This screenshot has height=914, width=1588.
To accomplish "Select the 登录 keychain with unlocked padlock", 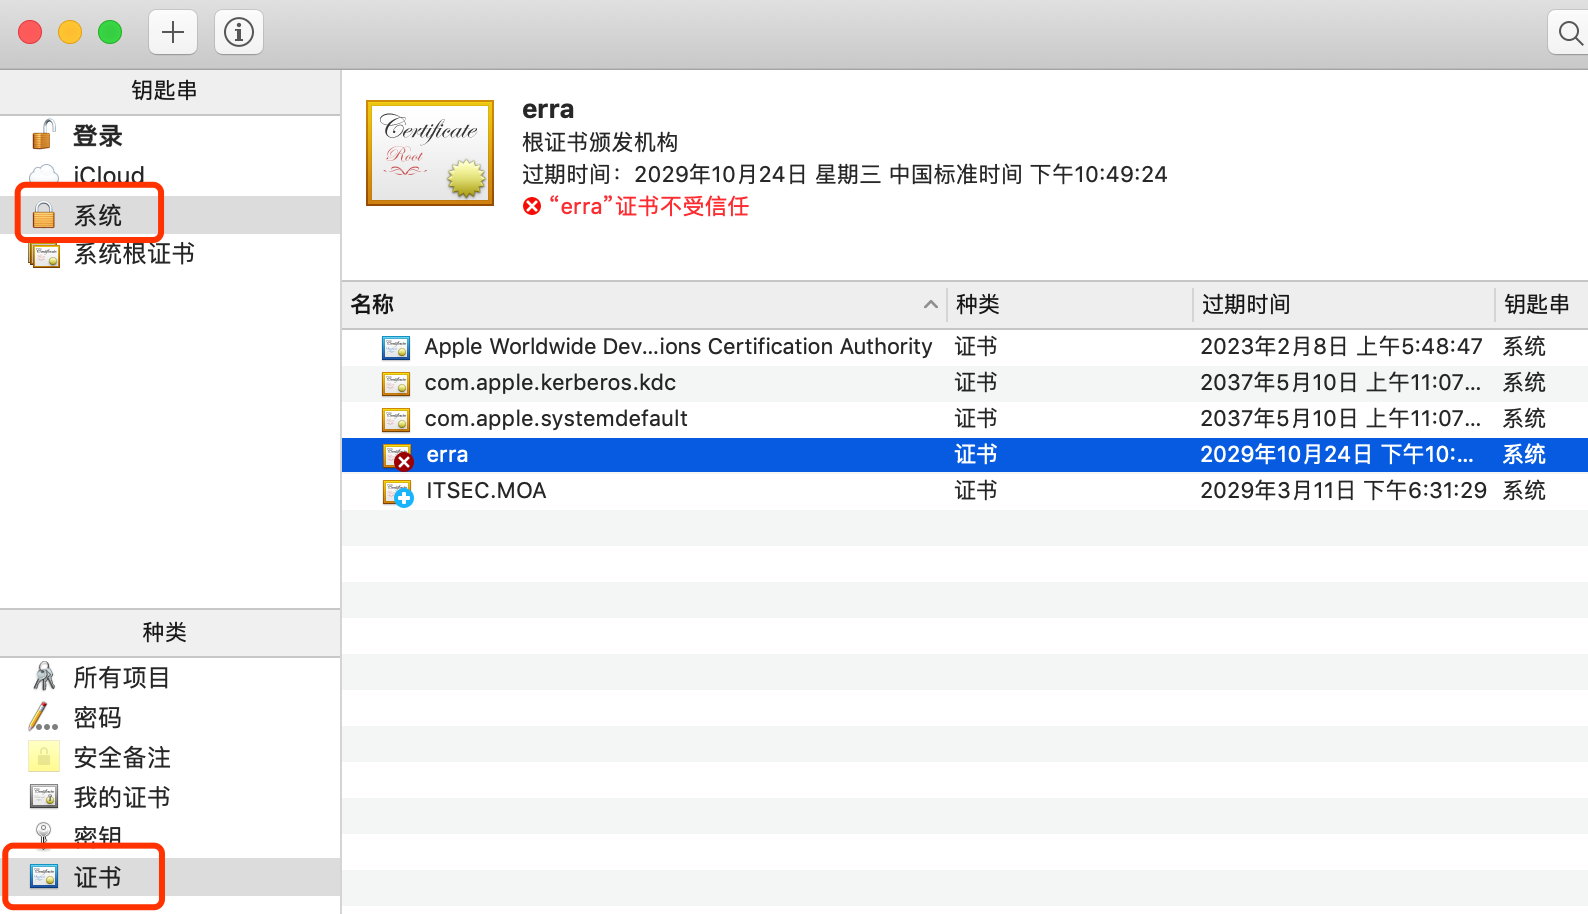I will click(x=97, y=136).
